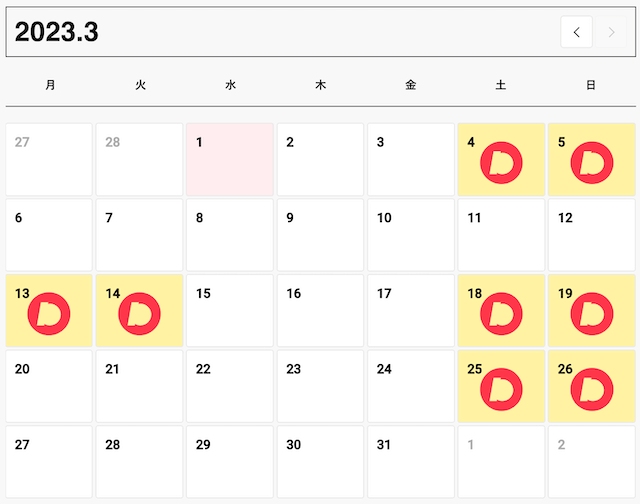Select March 31 date cell
The width and height of the screenshot is (640, 504).
411,462
